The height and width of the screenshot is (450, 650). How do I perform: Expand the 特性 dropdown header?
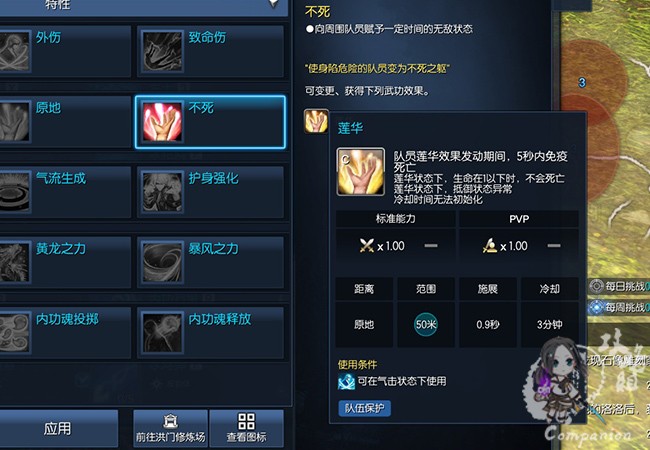click(x=143, y=7)
